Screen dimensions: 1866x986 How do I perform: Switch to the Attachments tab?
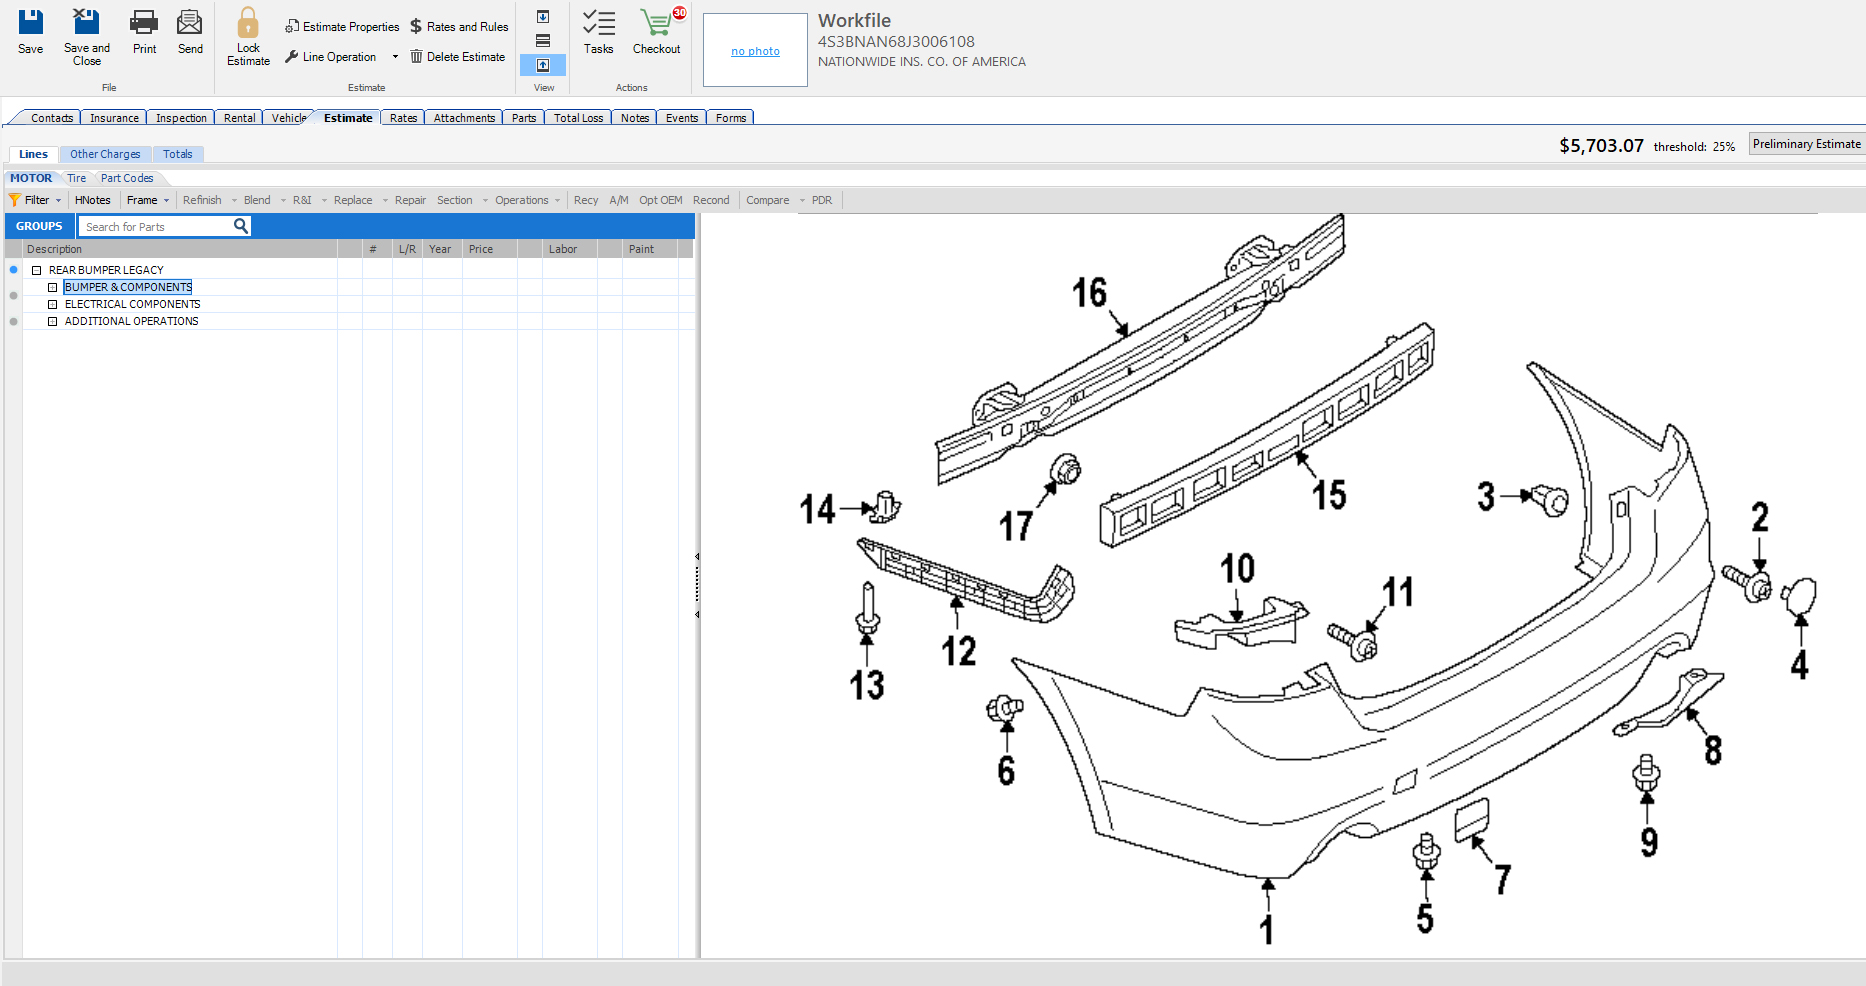click(464, 118)
